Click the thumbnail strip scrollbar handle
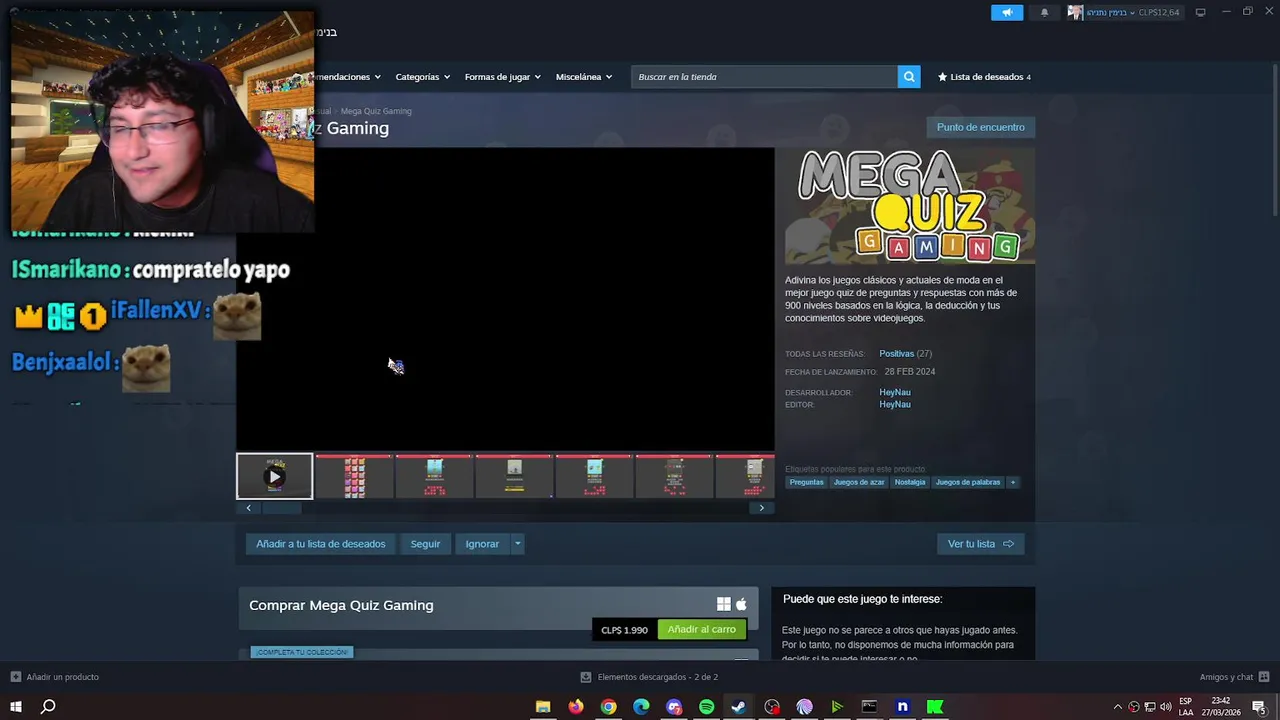 [x=281, y=508]
